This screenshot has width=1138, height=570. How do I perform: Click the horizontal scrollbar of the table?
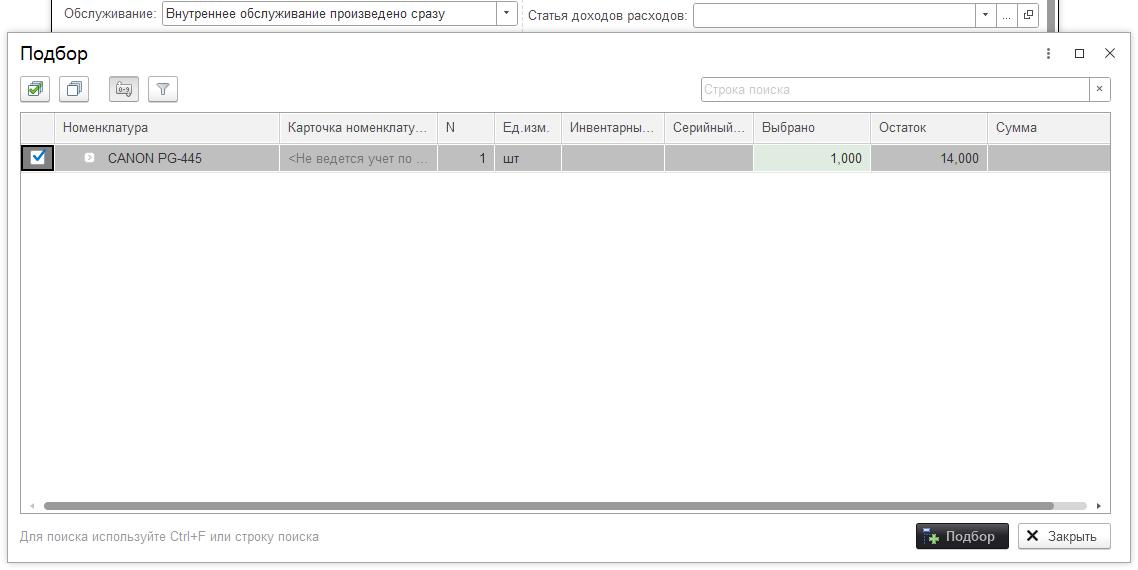coord(548,506)
